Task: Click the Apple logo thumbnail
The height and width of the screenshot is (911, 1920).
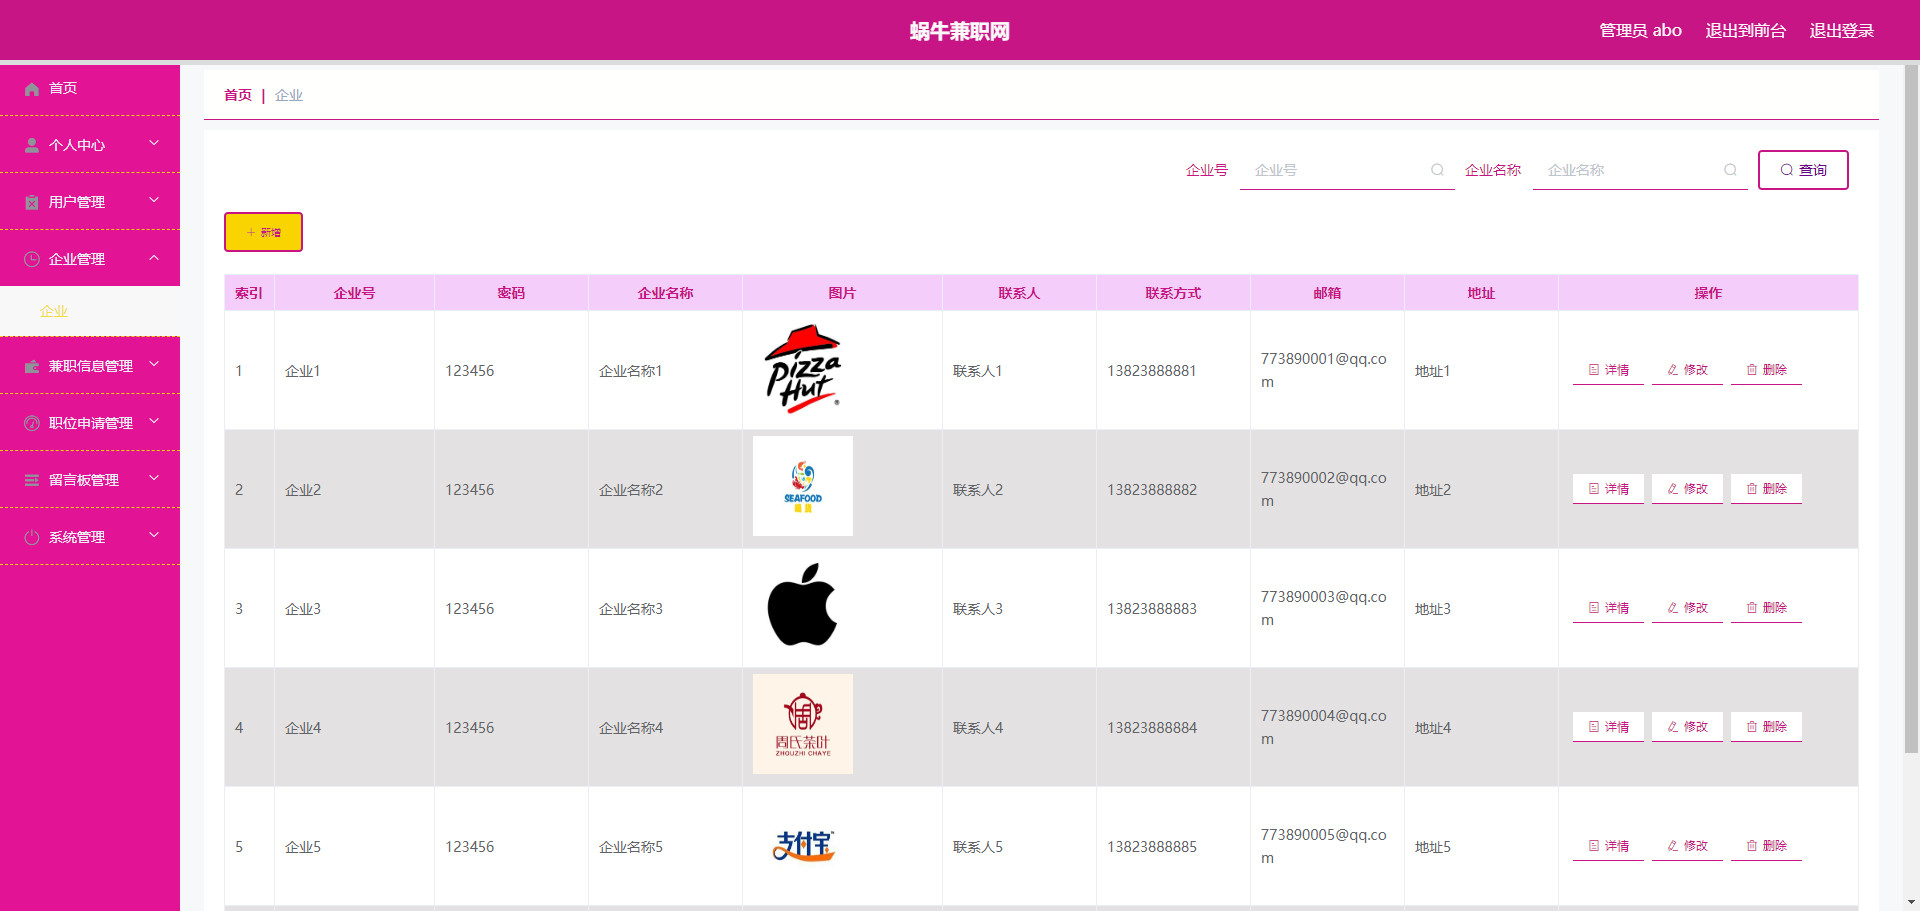Action: (802, 604)
